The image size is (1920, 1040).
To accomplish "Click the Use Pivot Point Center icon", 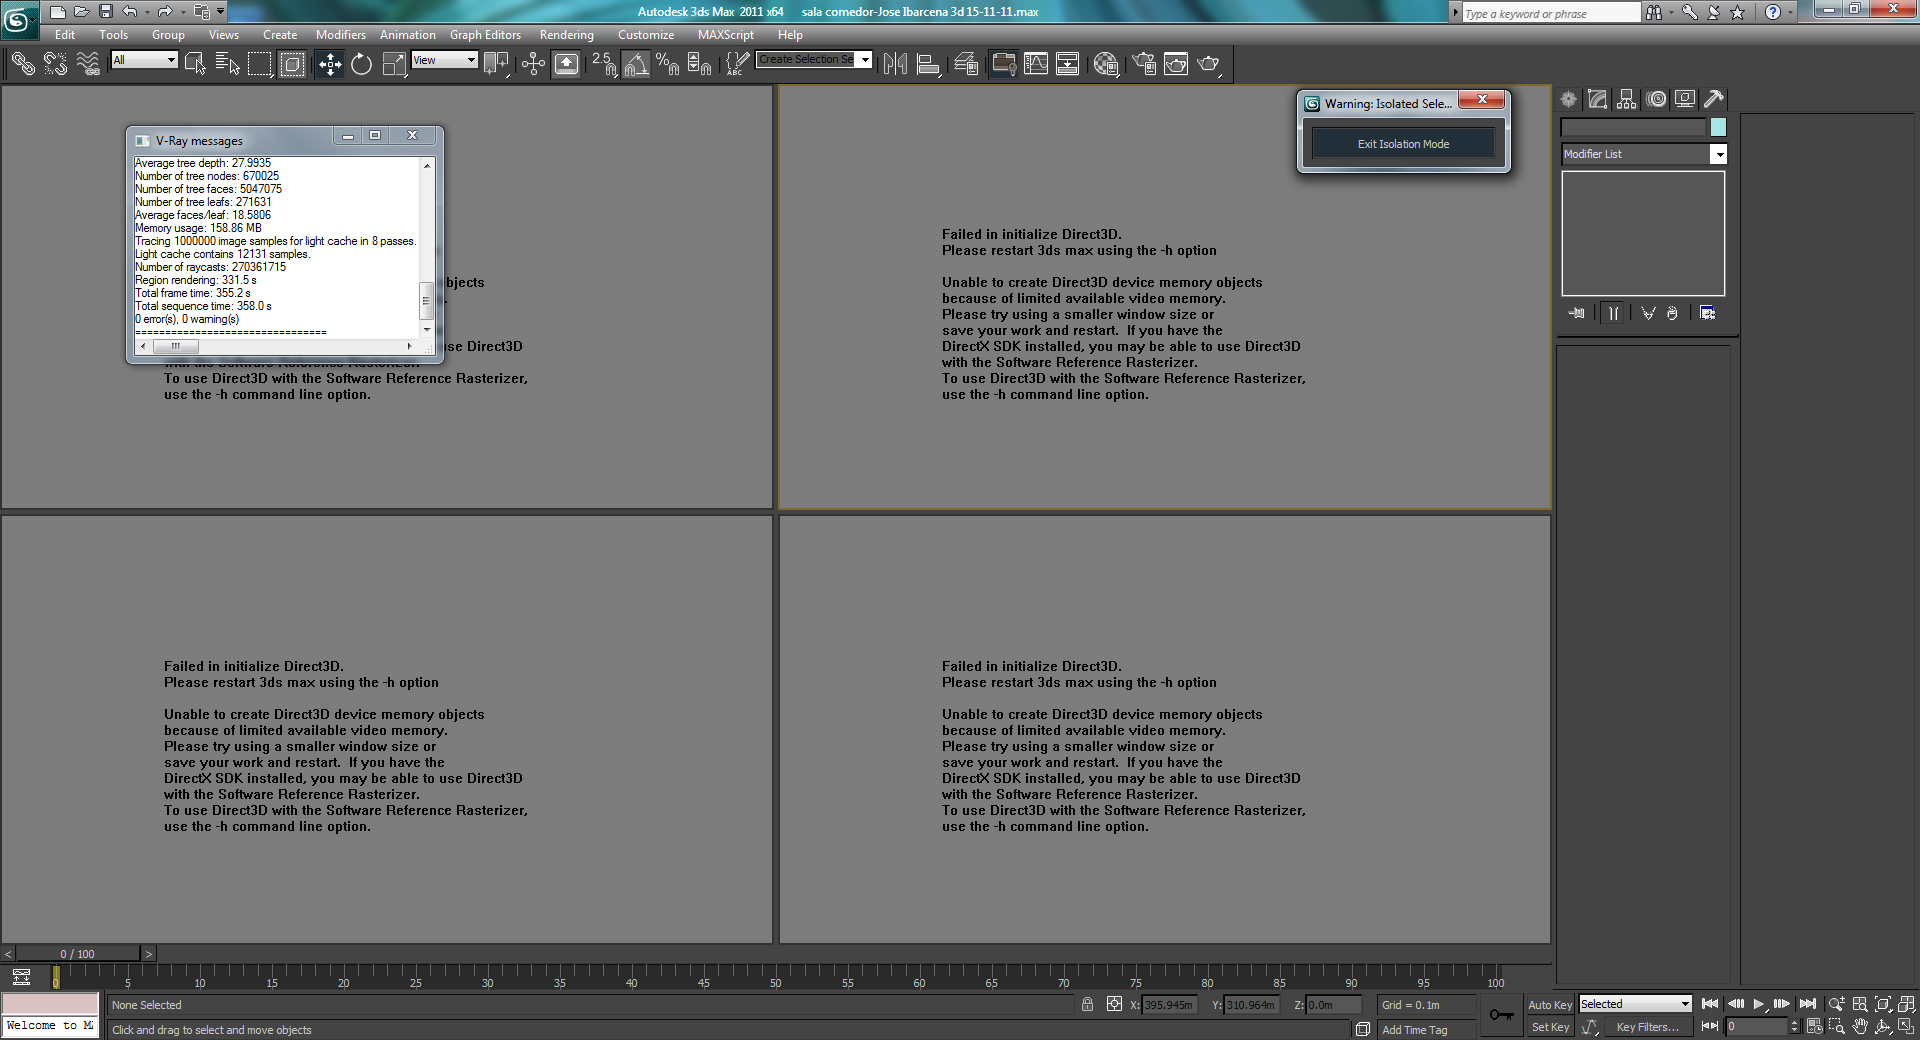I will [496, 64].
